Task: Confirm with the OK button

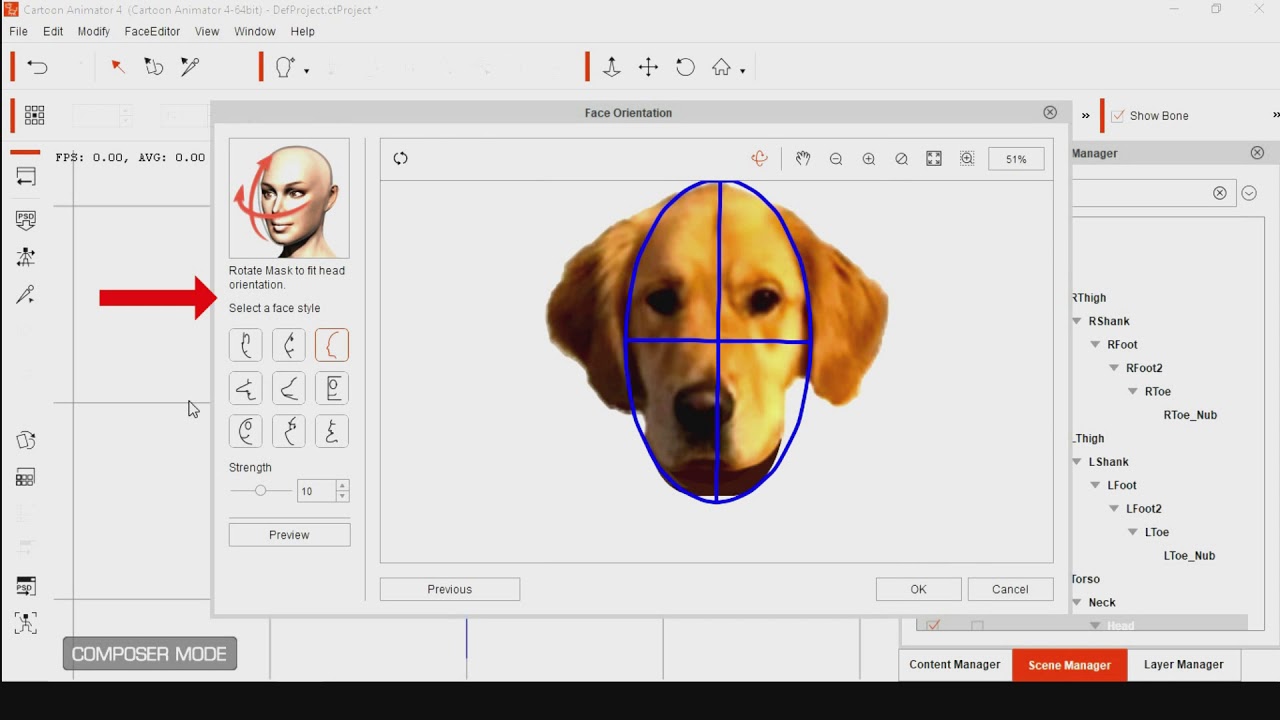Action: click(x=919, y=589)
